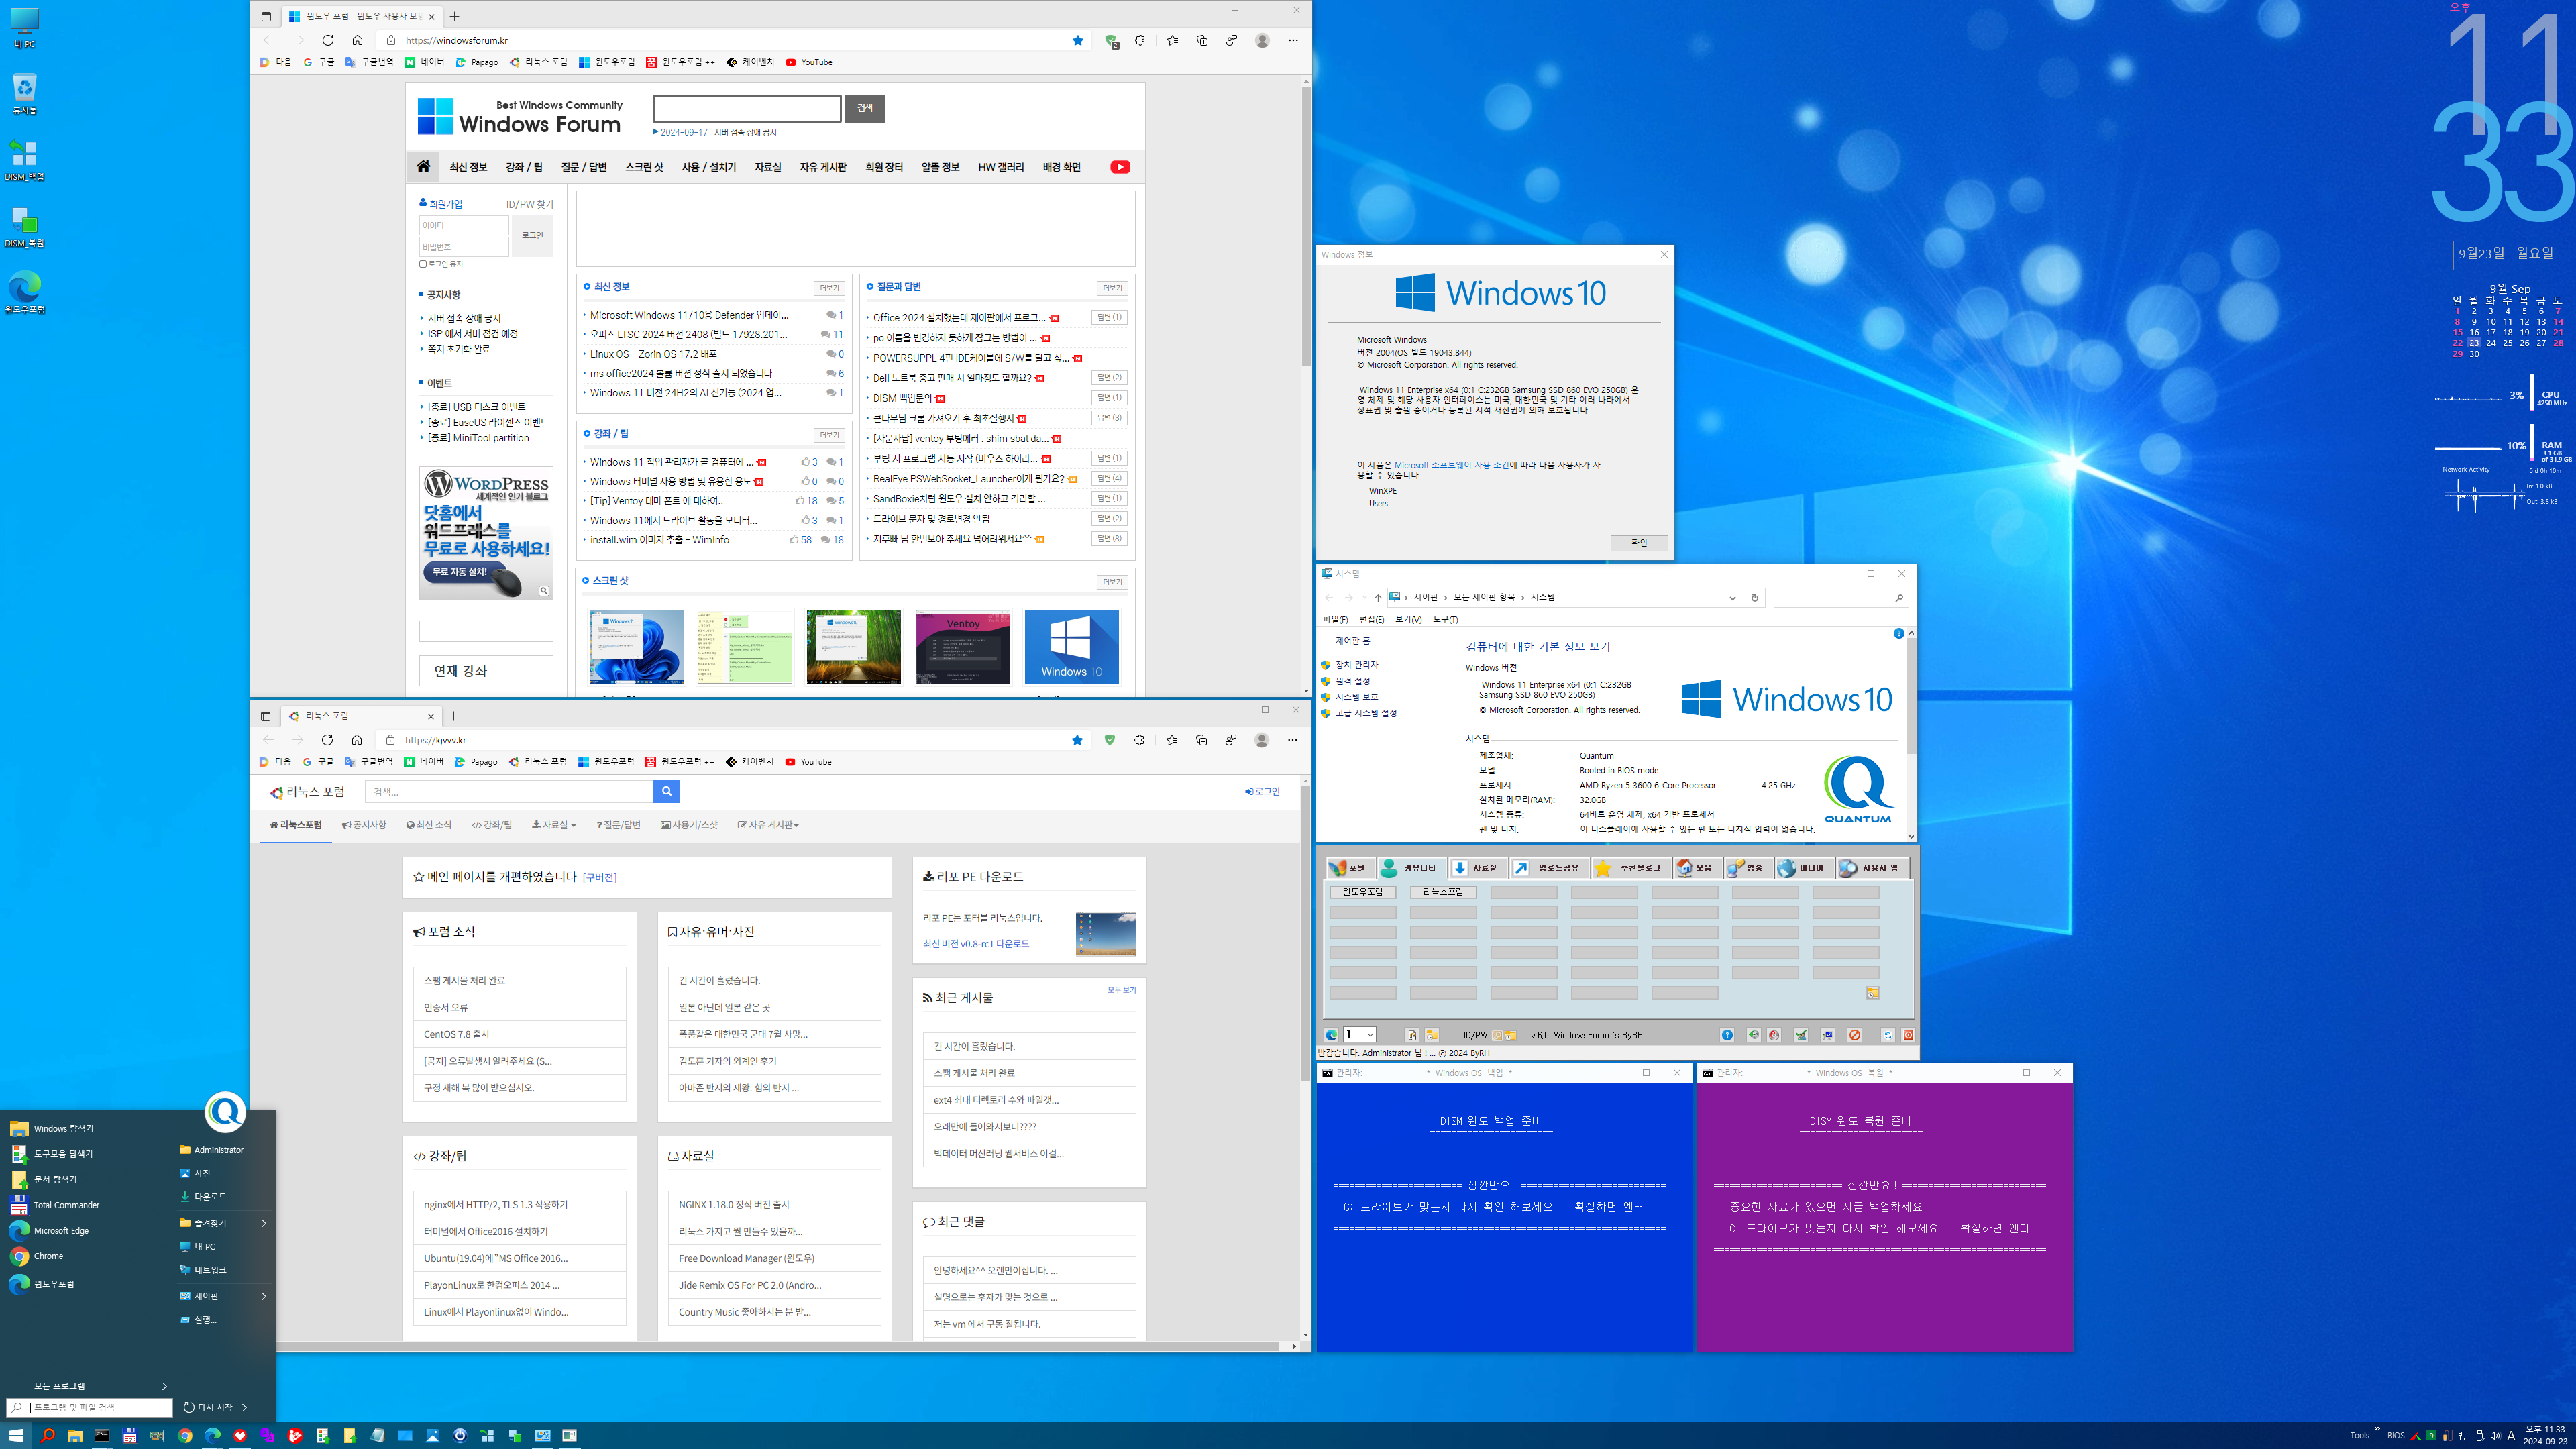The width and height of the screenshot is (2576, 1449).
Task: Click the 로그인 link on 리눅스 포럼
Action: [x=1262, y=791]
